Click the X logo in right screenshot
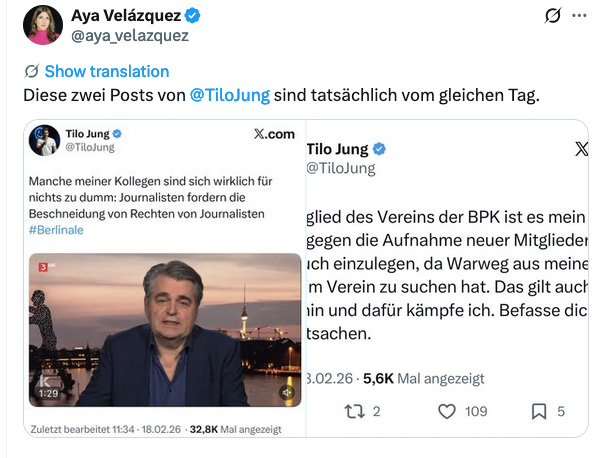This screenshot has height=458, width=601. [582, 149]
